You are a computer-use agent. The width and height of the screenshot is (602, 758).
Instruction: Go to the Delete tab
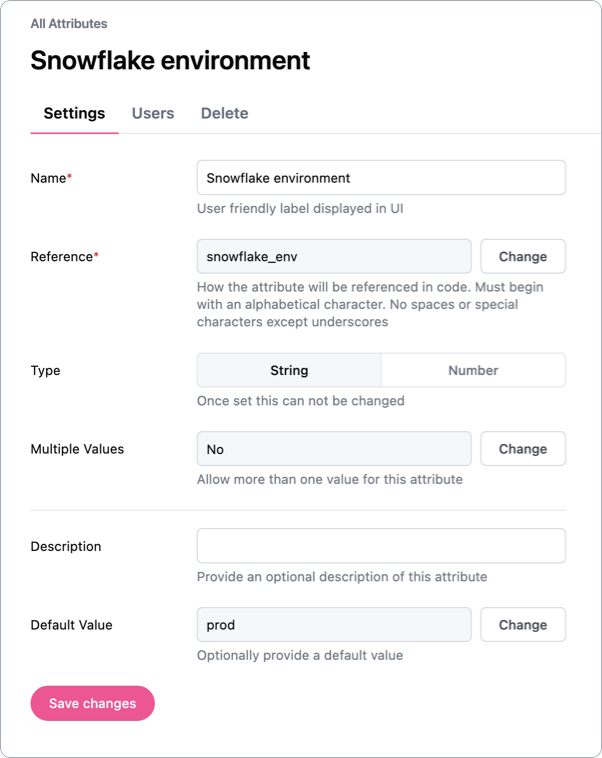pos(224,113)
